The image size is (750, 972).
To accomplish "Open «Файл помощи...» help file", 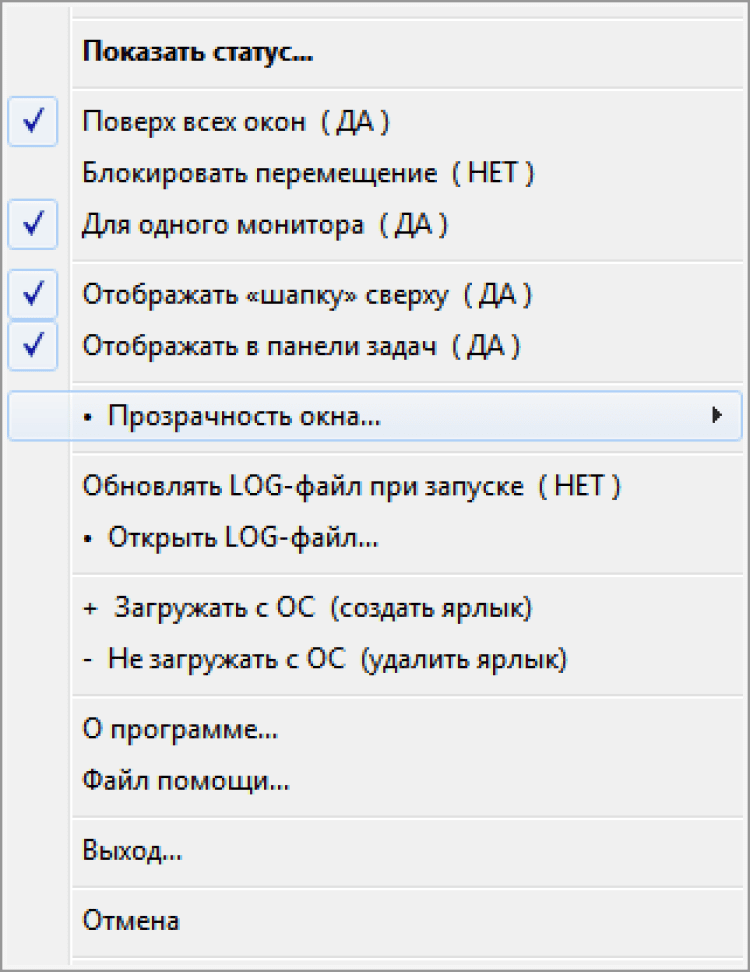I will (x=186, y=782).
